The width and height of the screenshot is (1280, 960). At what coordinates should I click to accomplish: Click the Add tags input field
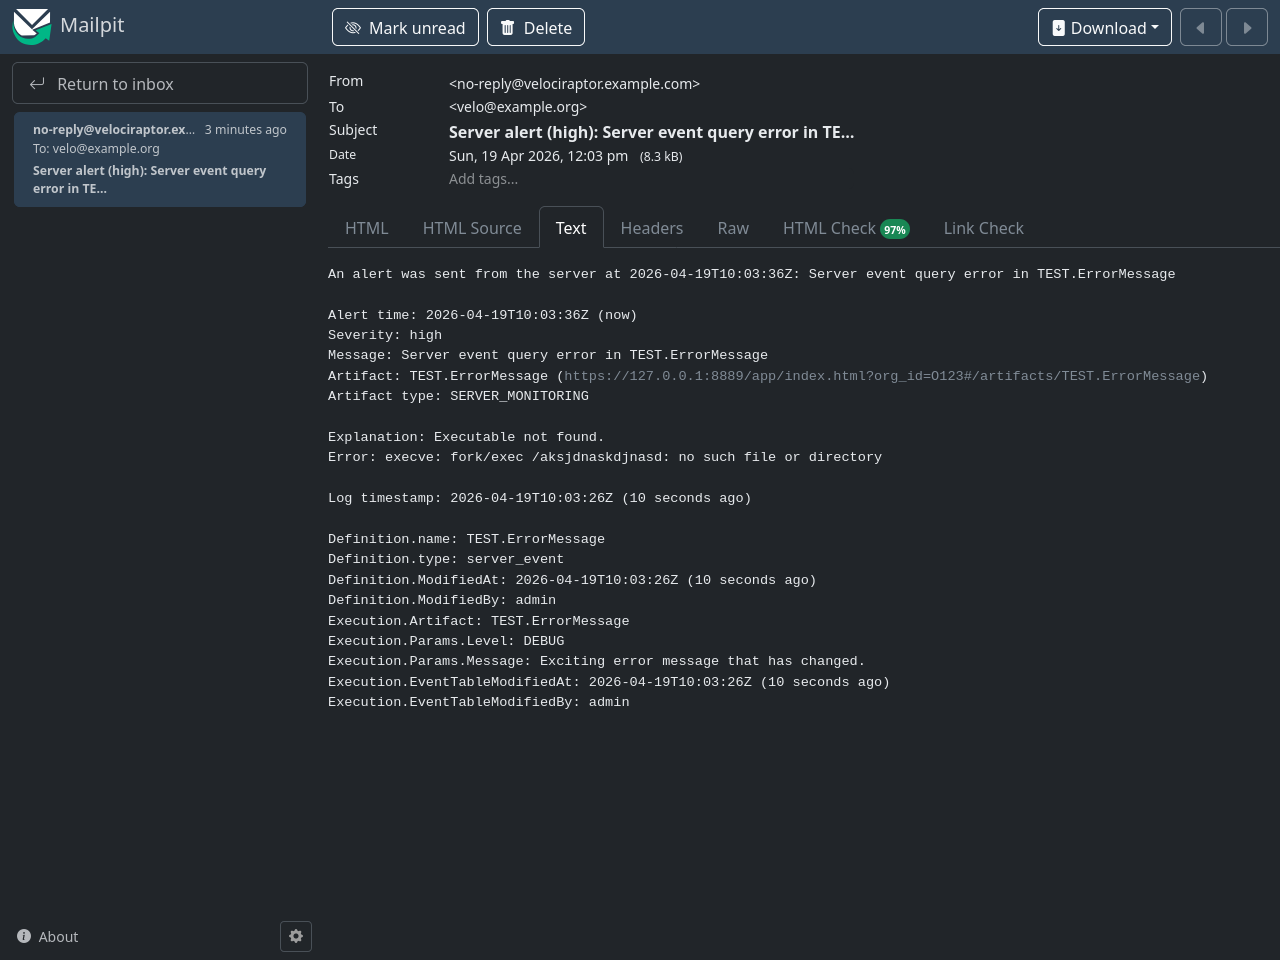(483, 179)
